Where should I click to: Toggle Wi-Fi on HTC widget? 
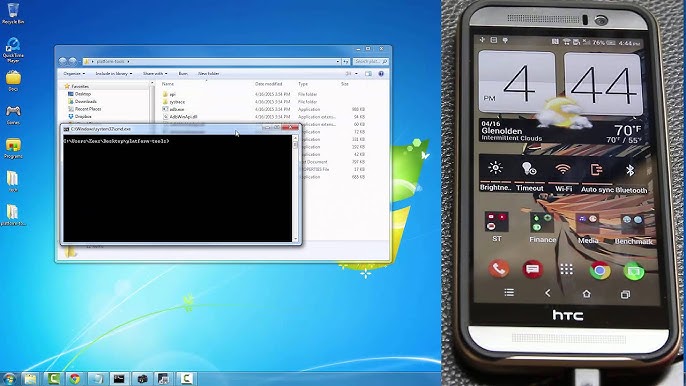pyautogui.click(x=563, y=176)
